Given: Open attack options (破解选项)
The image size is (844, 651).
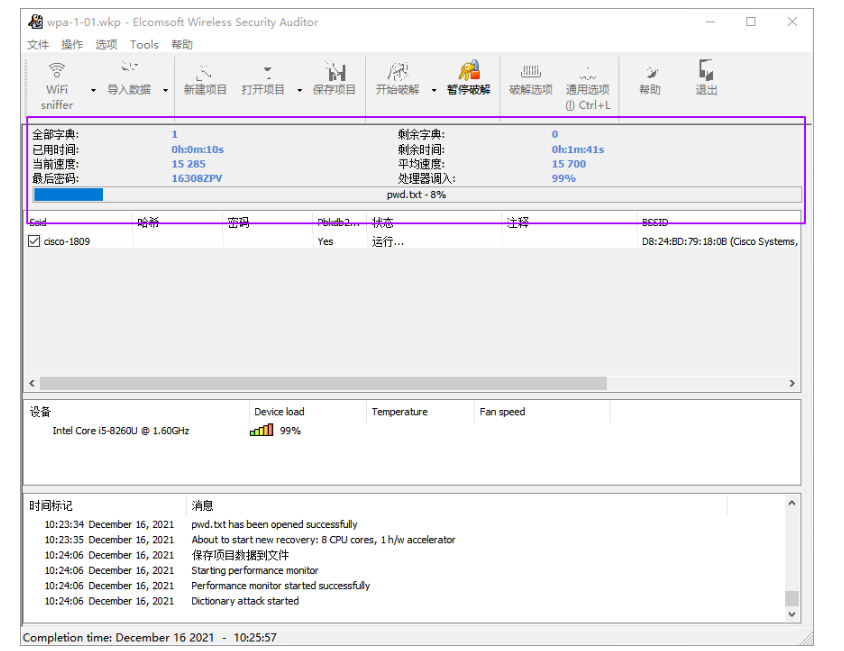Looking at the screenshot, I should tap(531, 79).
